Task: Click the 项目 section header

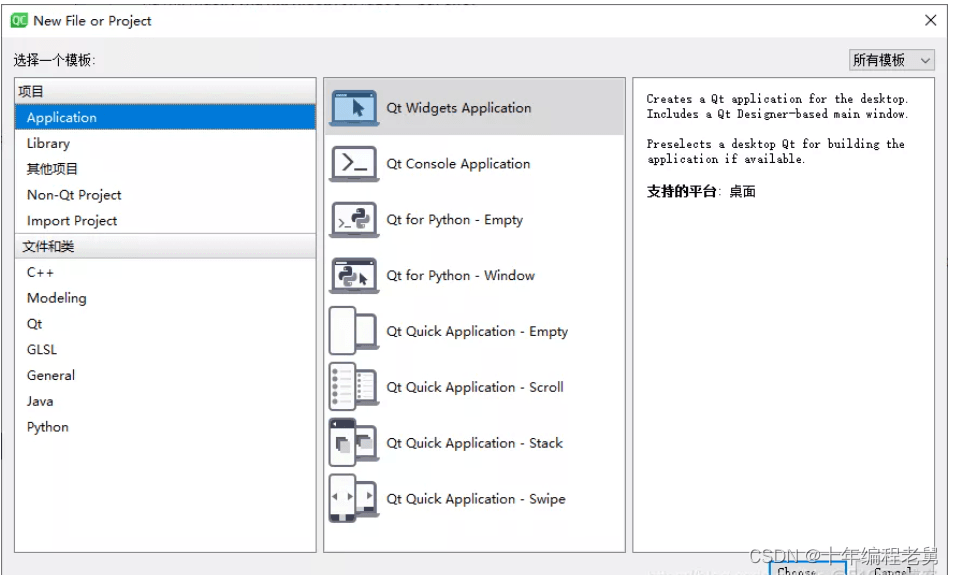Action: click(x=165, y=91)
